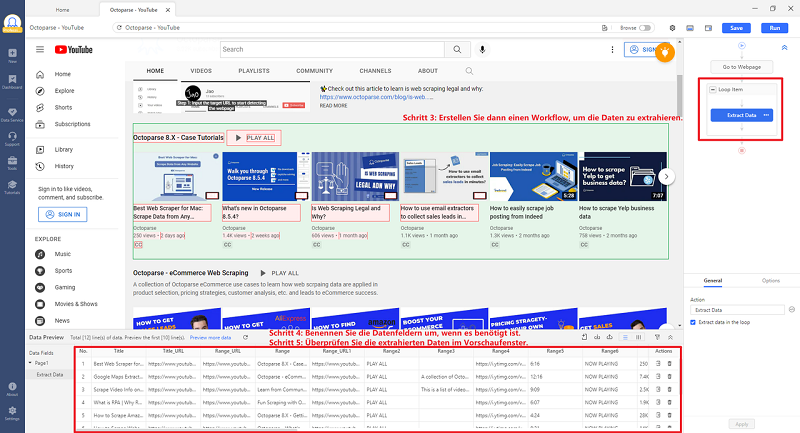Click the YouTube hamburger menu icon
The image size is (800, 433).
click(40, 49)
